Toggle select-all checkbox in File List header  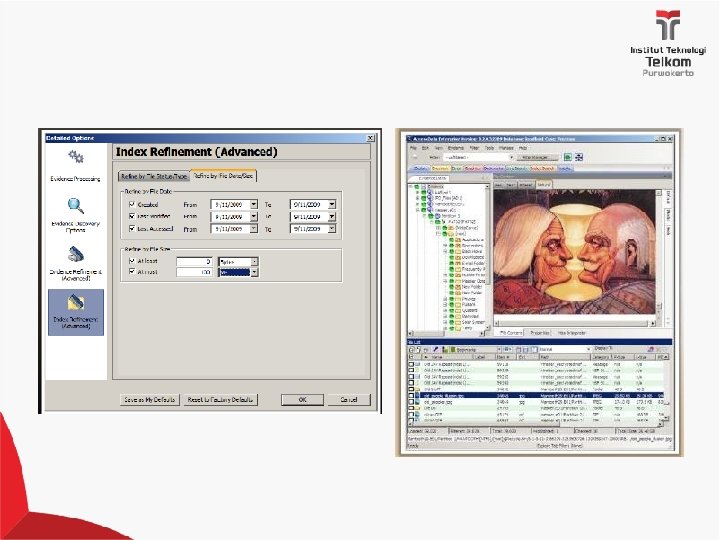click(x=411, y=357)
